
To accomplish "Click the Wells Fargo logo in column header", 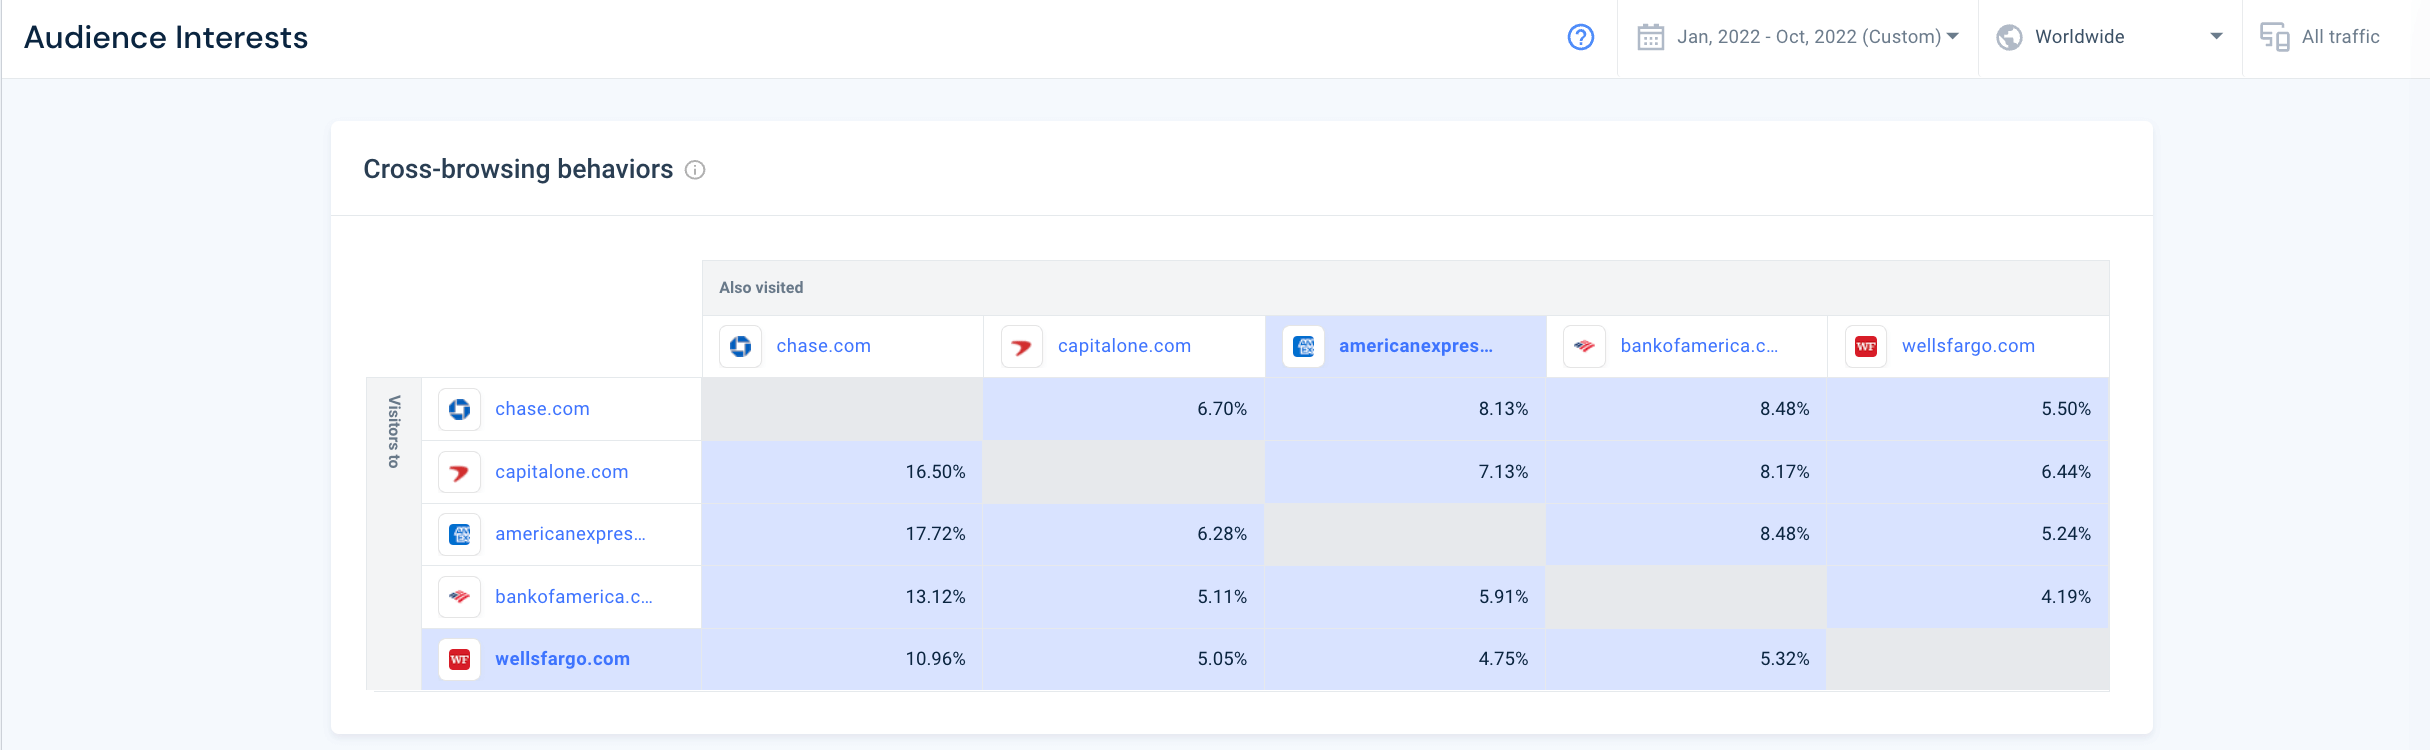I will pos(1866,346).
